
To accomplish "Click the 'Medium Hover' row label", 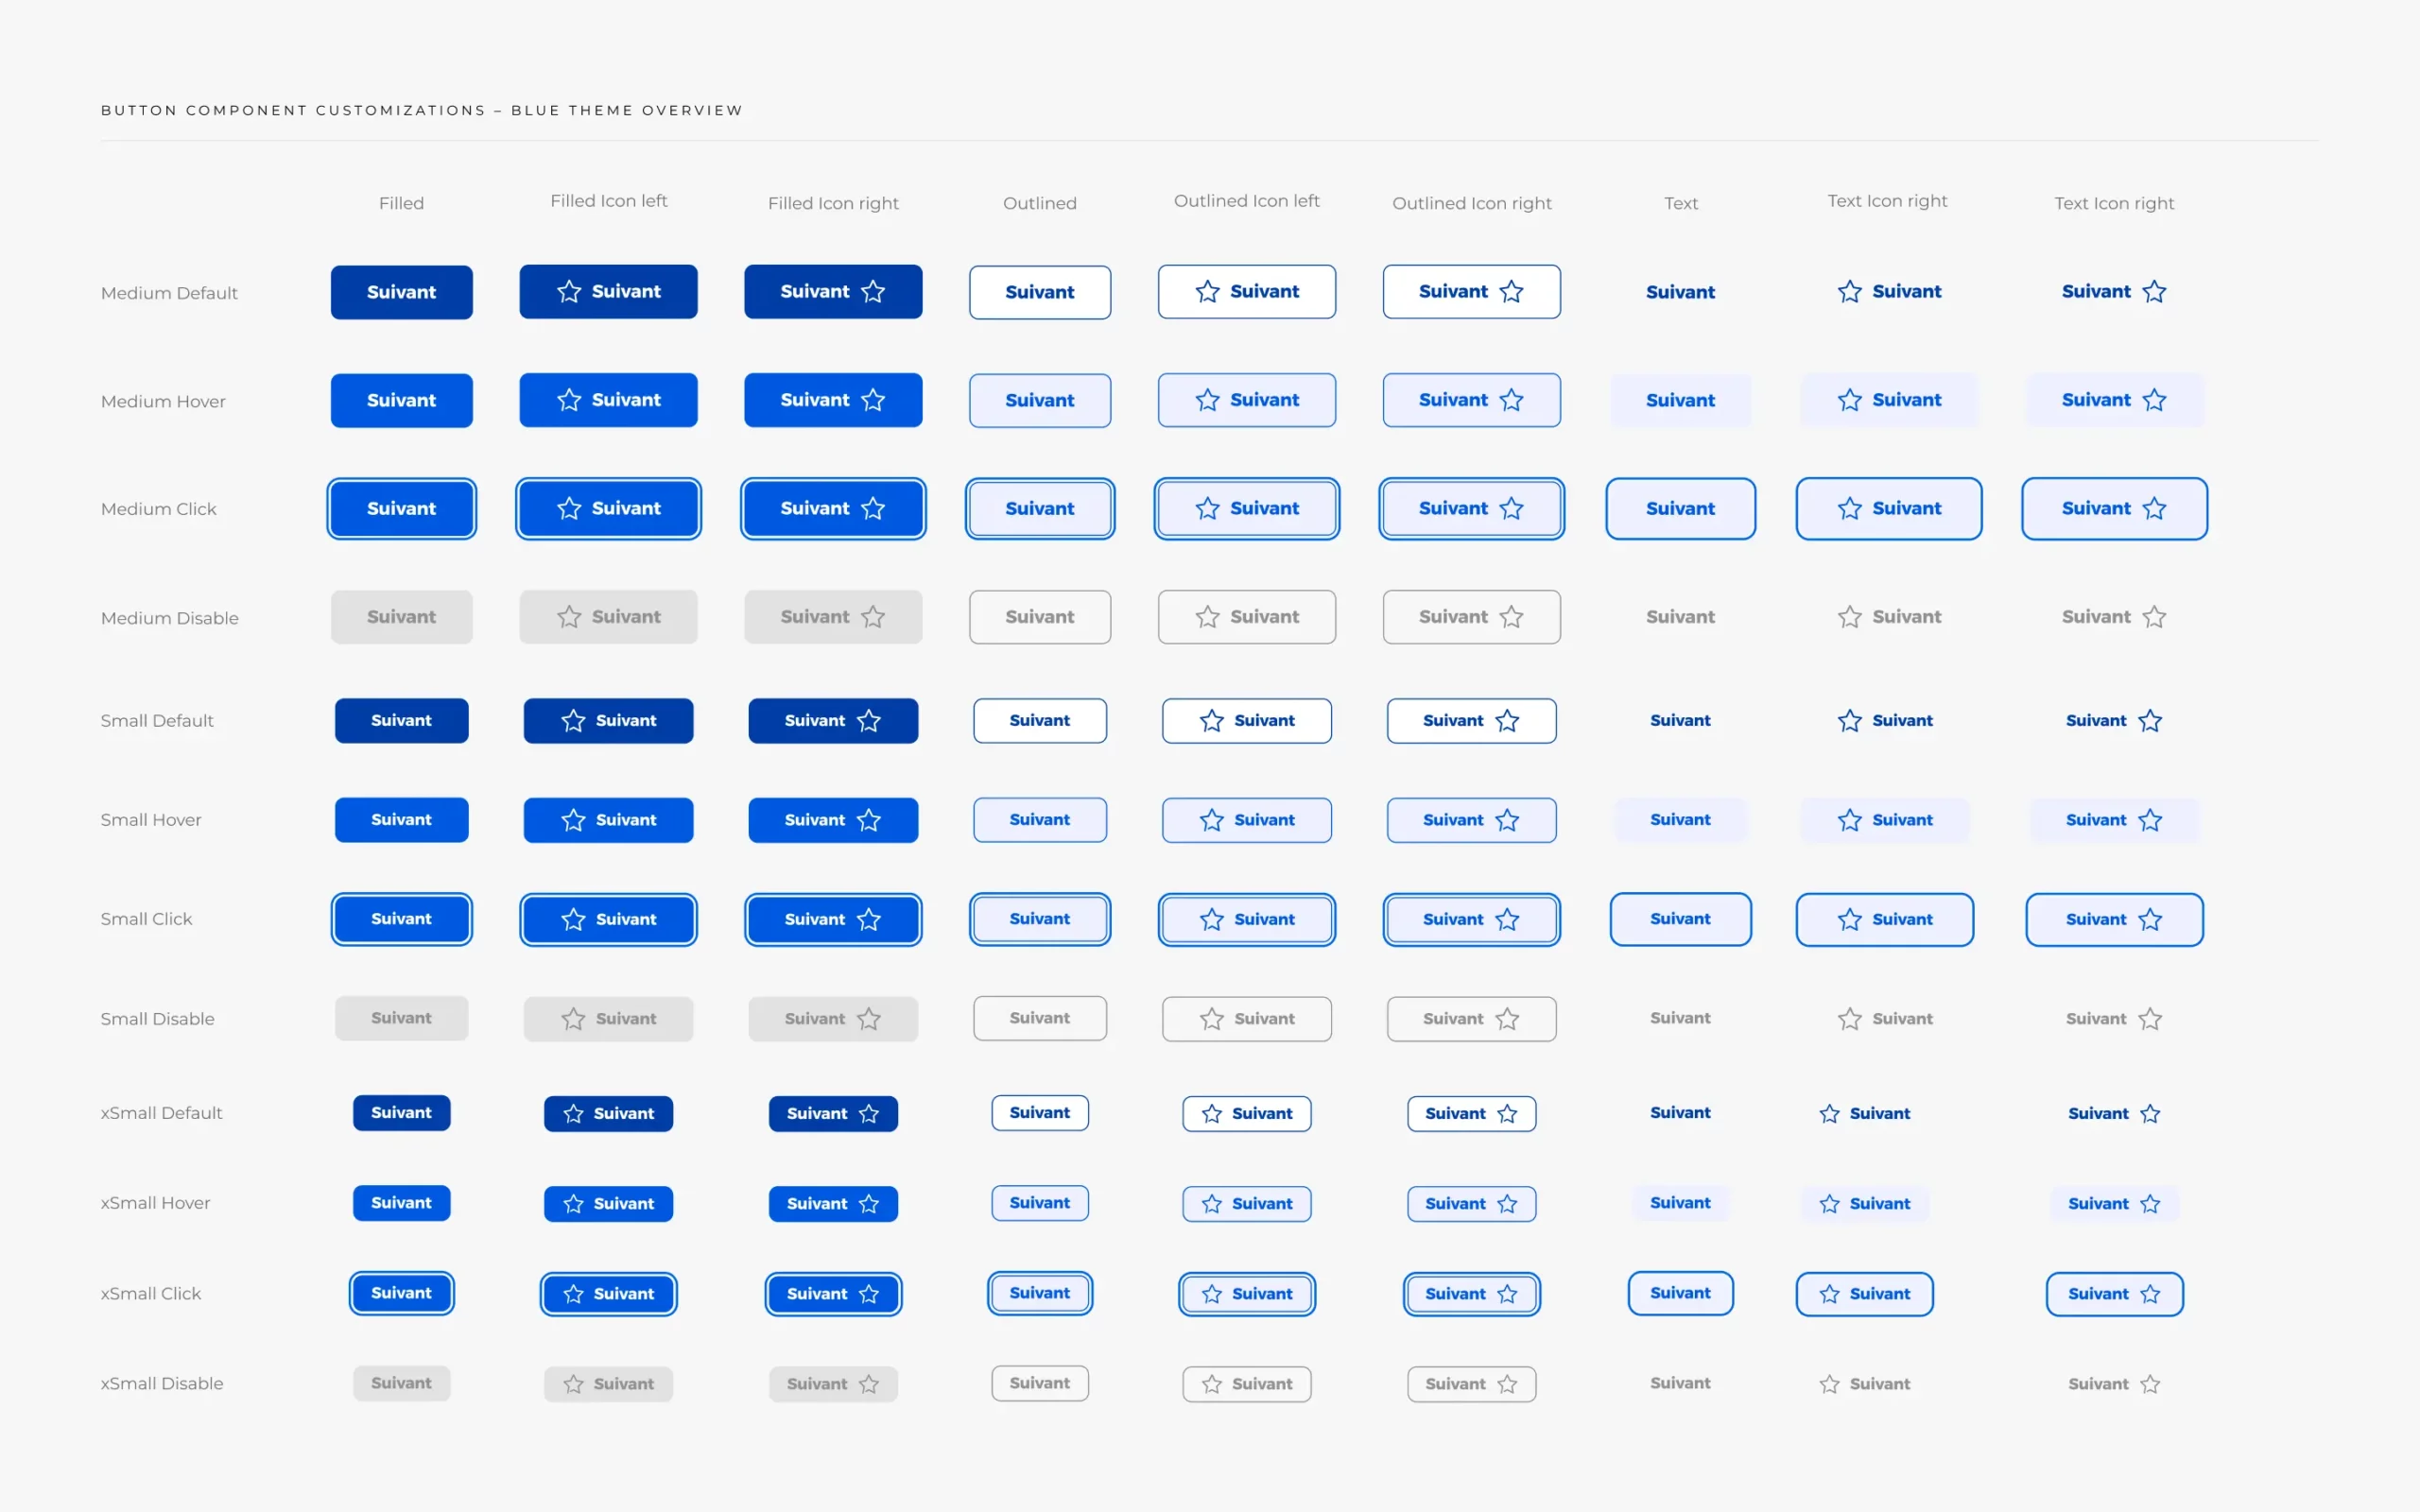I will (x=163, y=401).
